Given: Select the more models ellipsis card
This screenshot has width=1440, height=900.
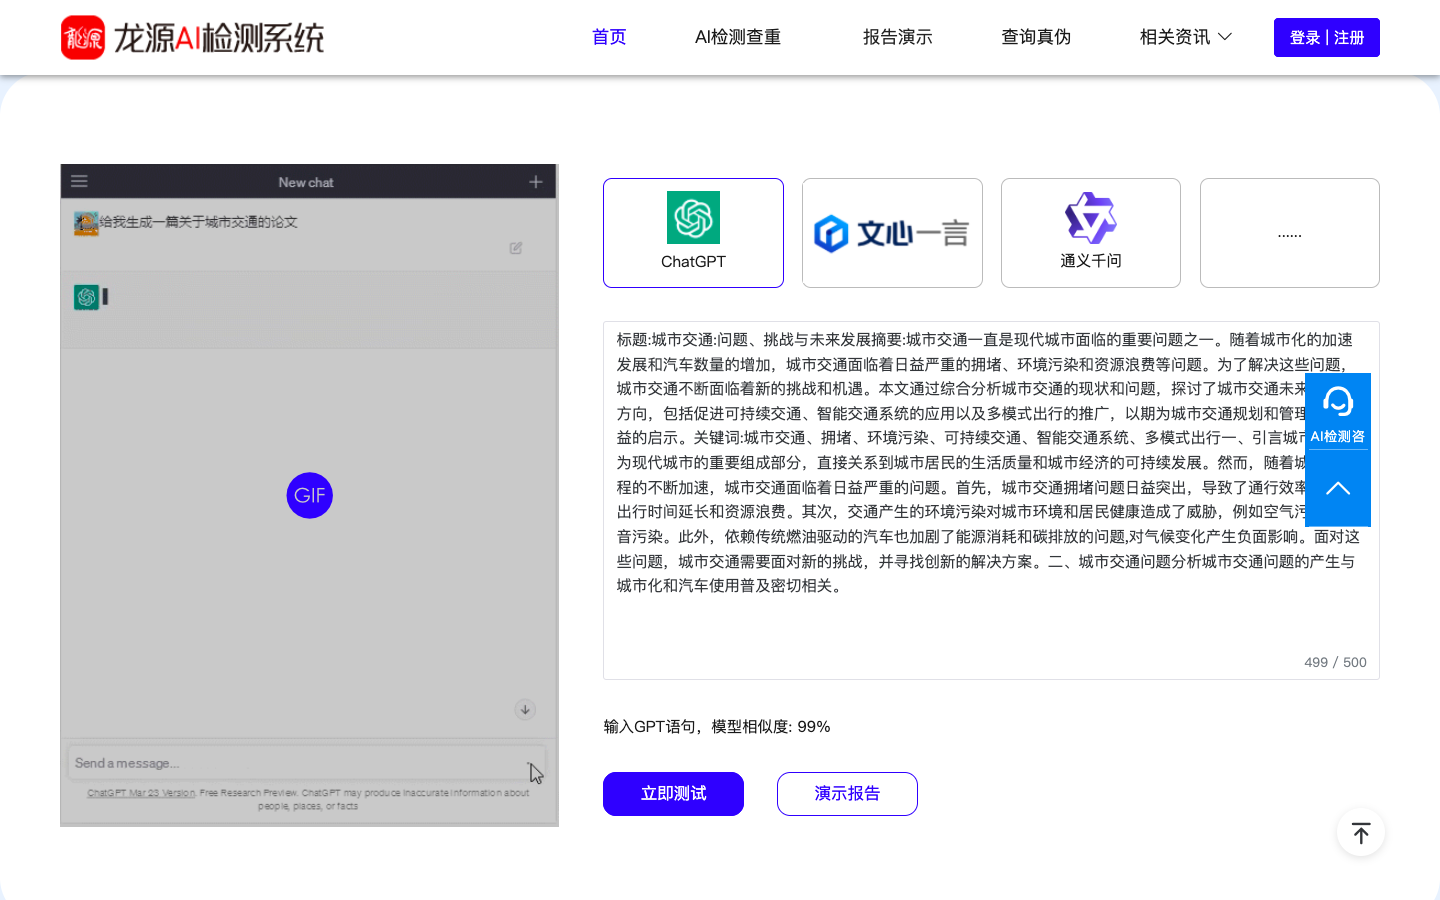Looking at the screenshot, I should point(1289,233).
